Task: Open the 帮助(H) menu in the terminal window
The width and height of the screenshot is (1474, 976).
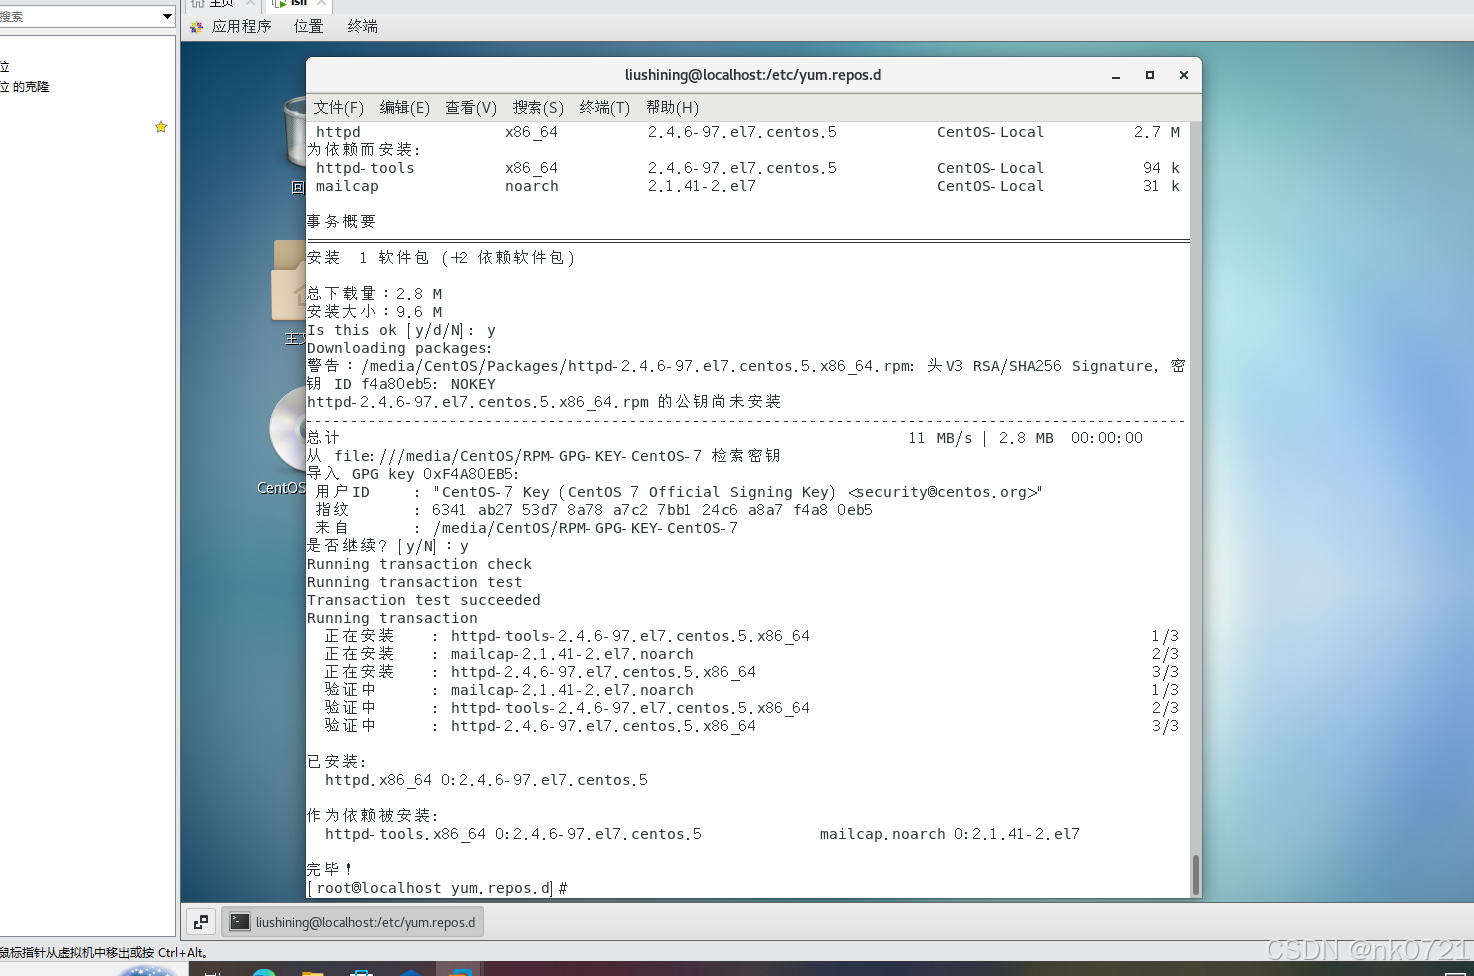Action: pyautogui.click(x=672, y=107)
